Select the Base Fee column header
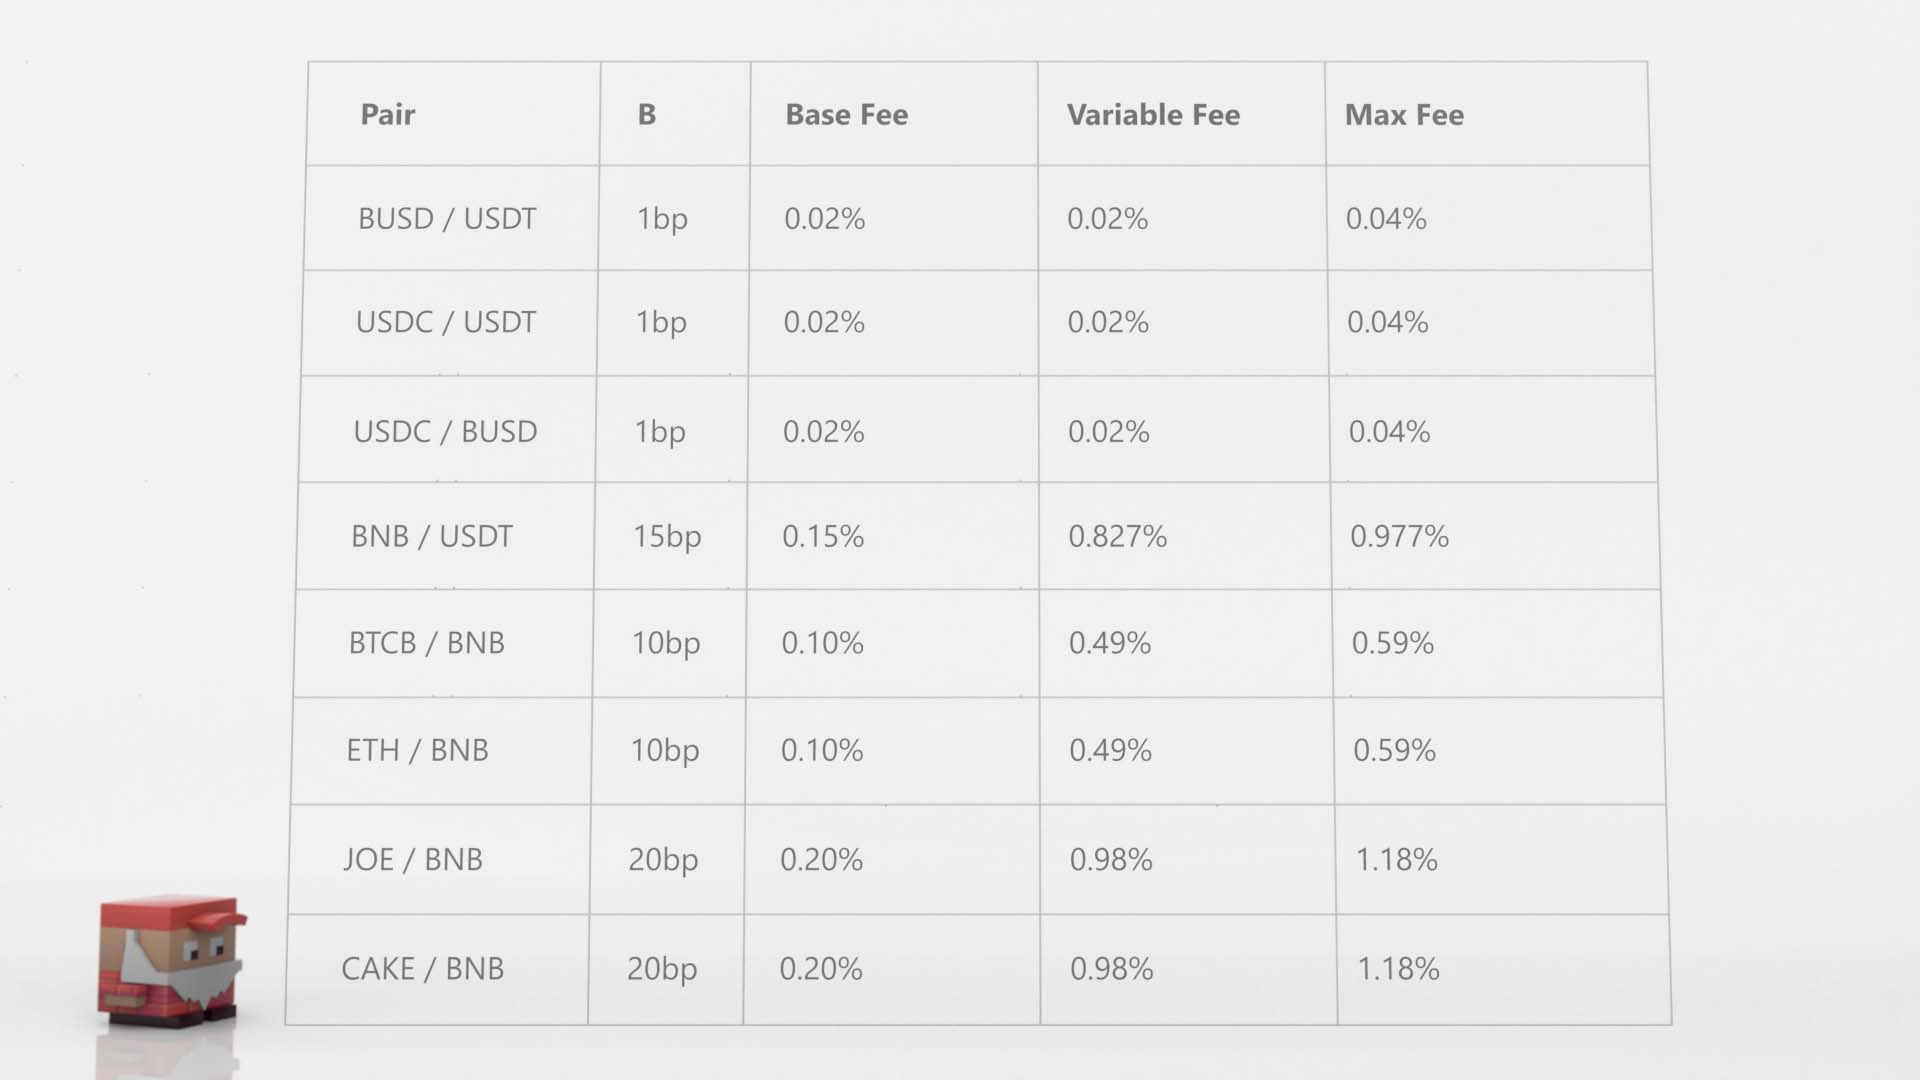 [x=846, y=115]
